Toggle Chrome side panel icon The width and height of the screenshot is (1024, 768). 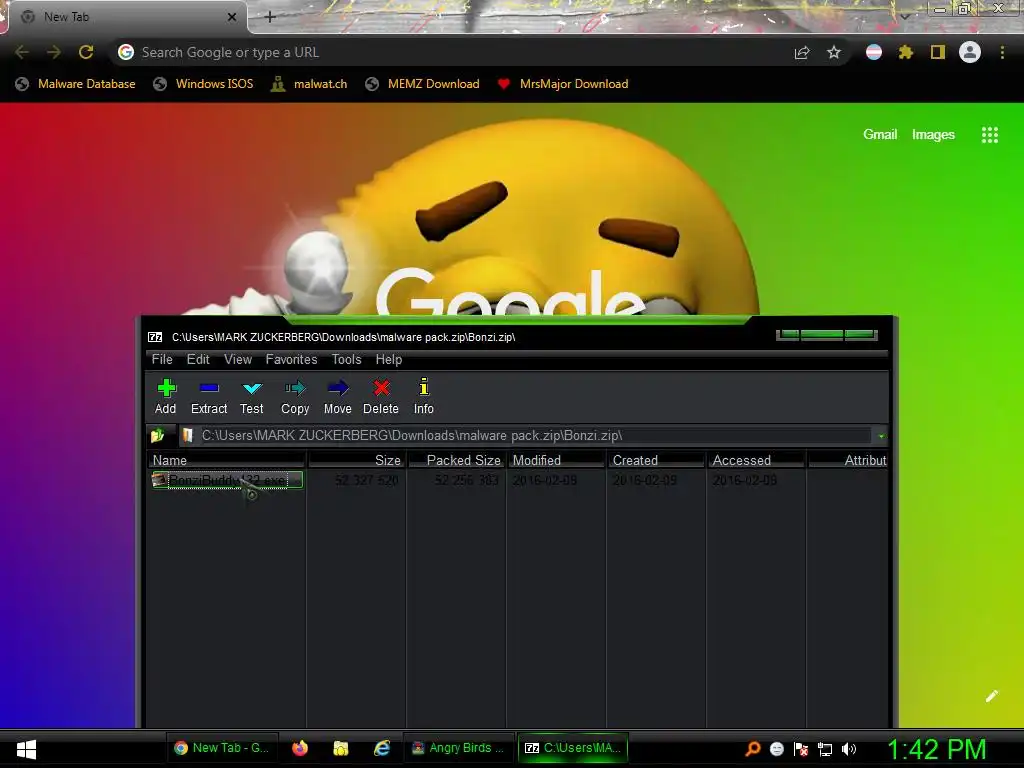click(938, 52)
